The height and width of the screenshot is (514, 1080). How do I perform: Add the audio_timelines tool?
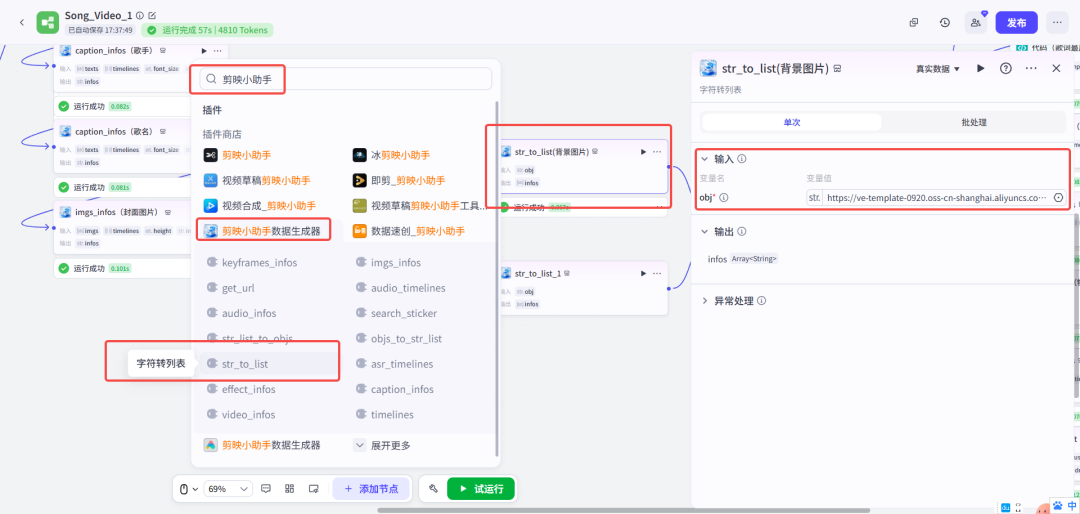point(401,288)
